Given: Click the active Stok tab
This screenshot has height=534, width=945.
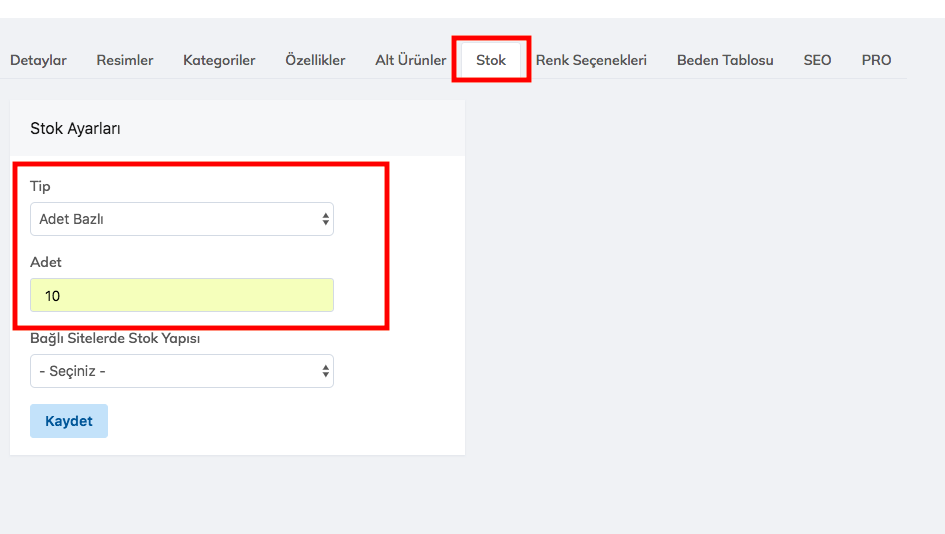Looking at the screenshot, I should click(x=491, y=60).
